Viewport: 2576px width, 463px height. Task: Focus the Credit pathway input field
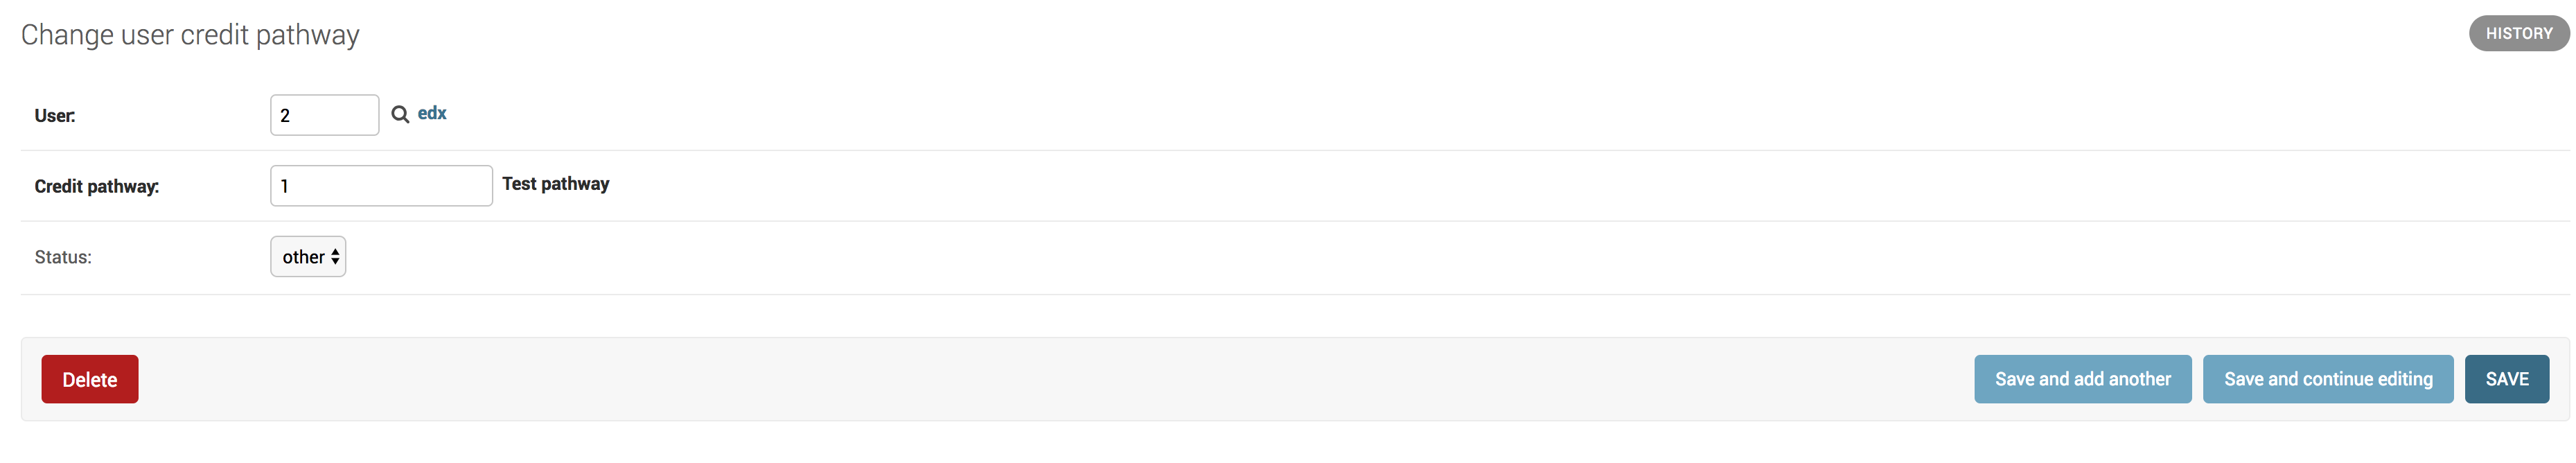click(x=381, y=186)
